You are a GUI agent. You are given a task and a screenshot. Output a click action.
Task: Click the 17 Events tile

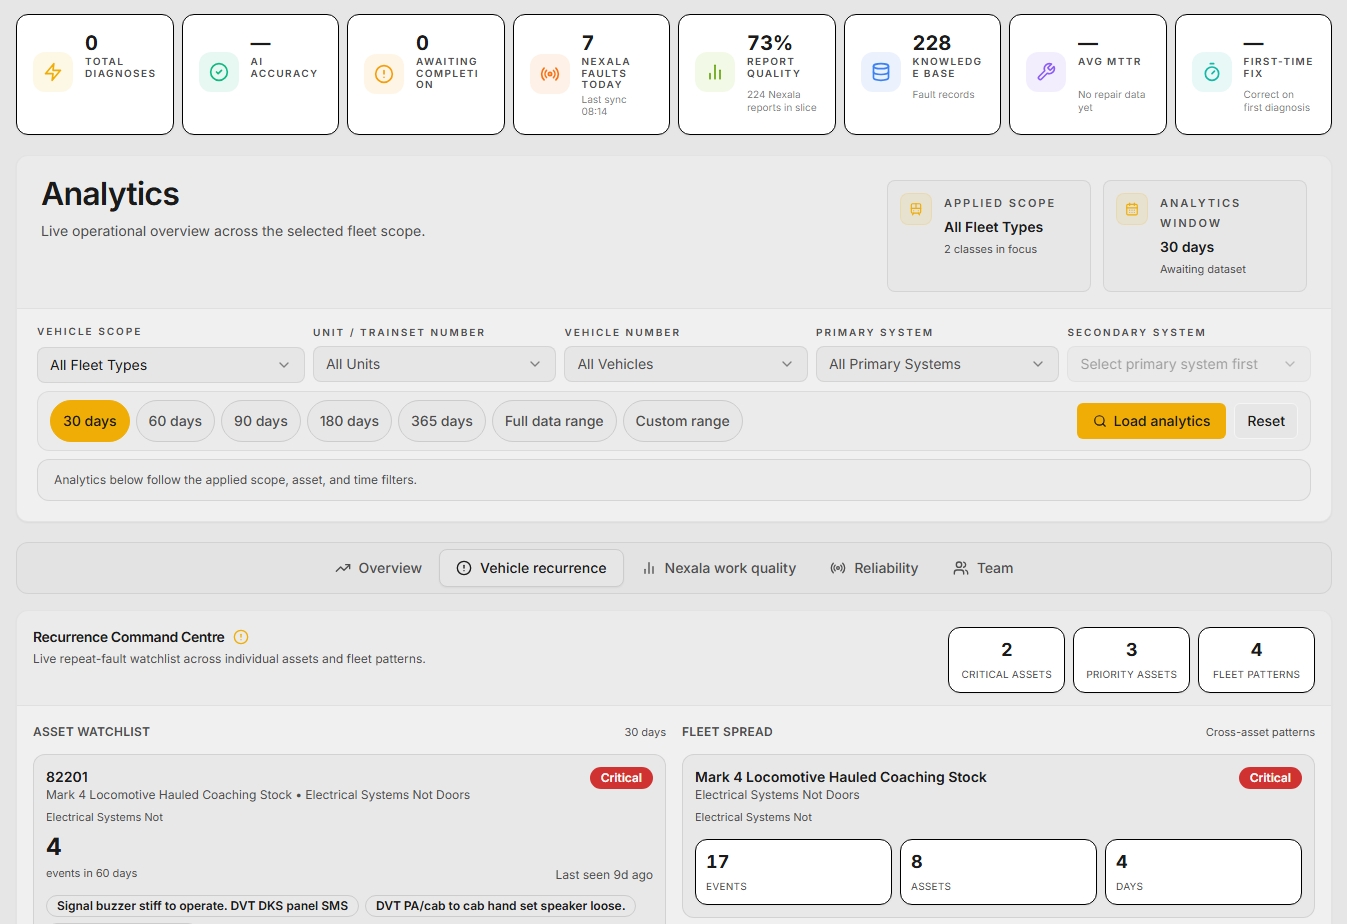point(793,872)
